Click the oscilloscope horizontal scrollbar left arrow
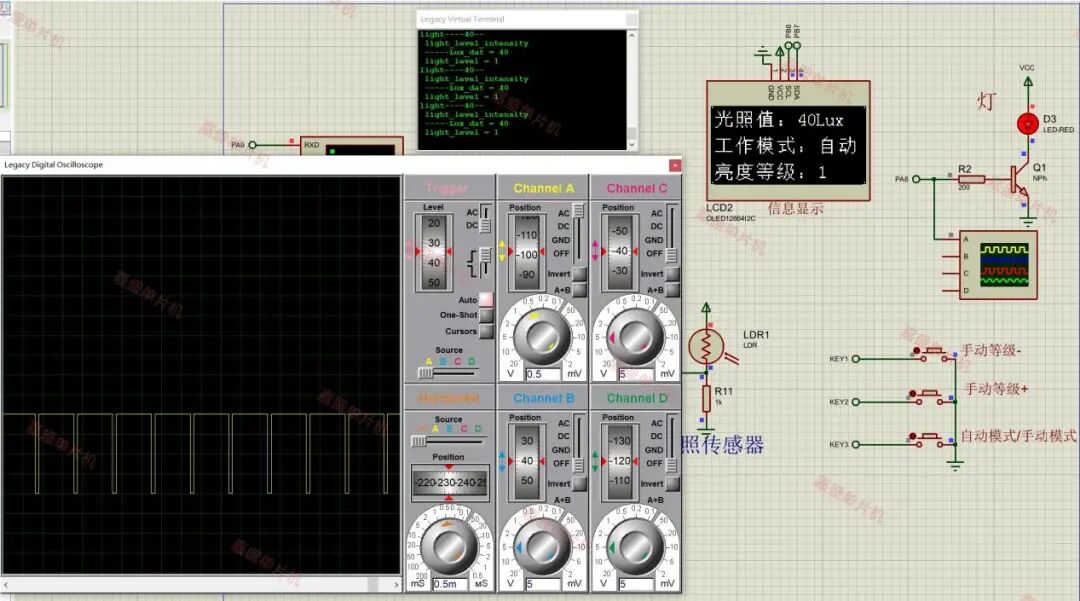The width and height of the screenshot is (1080, 601). pos(6,585)
